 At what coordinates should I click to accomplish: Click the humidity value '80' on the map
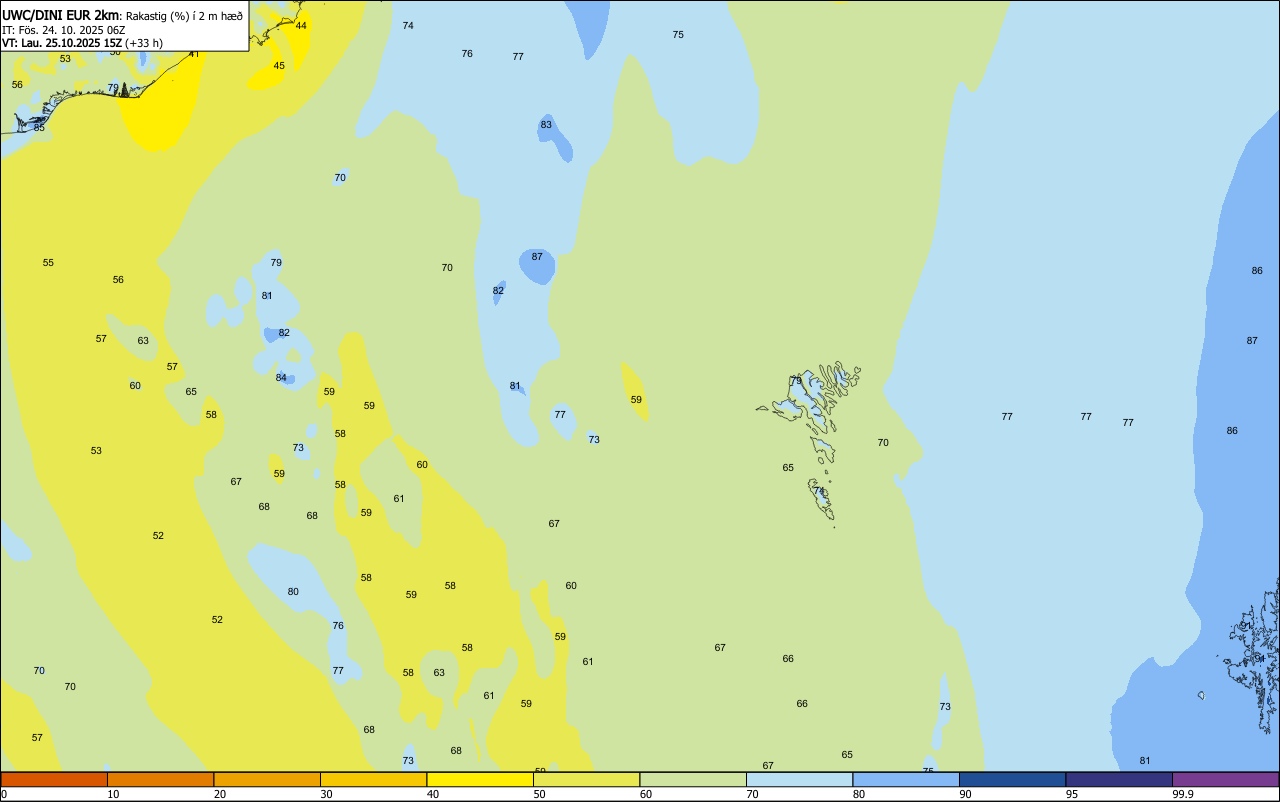coord(293,592)
